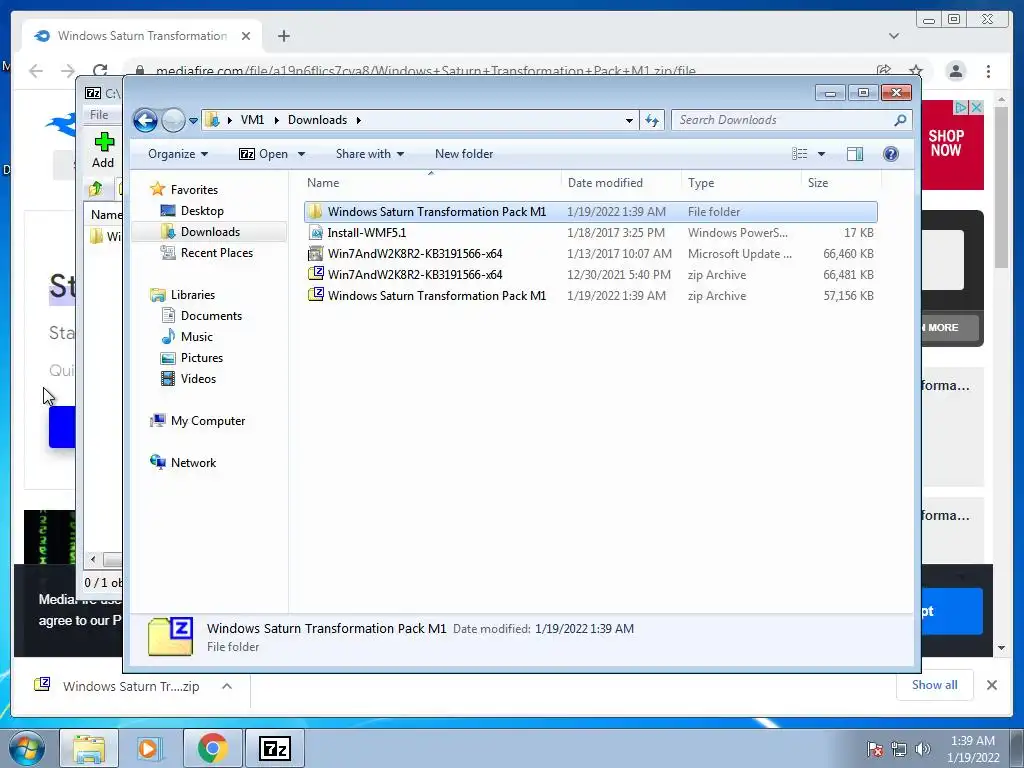Expand the address bar history dropdown

[629, 120]
